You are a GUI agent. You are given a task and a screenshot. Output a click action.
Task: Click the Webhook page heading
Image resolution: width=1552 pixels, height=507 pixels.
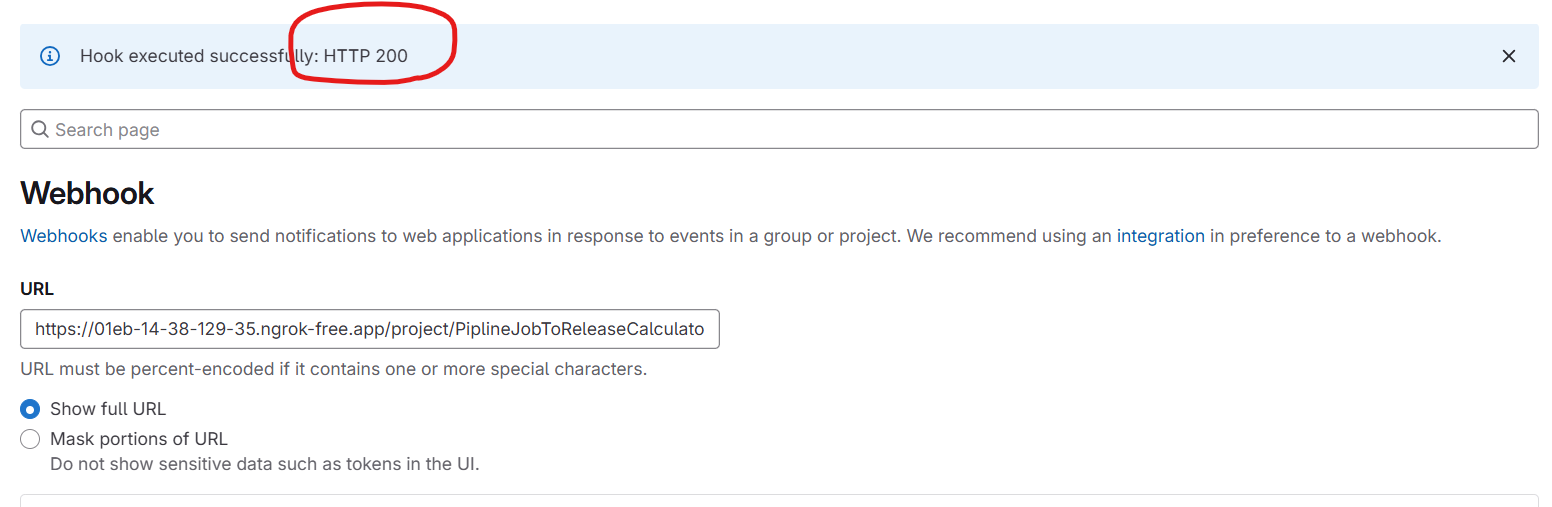click(x=87, y=193)
